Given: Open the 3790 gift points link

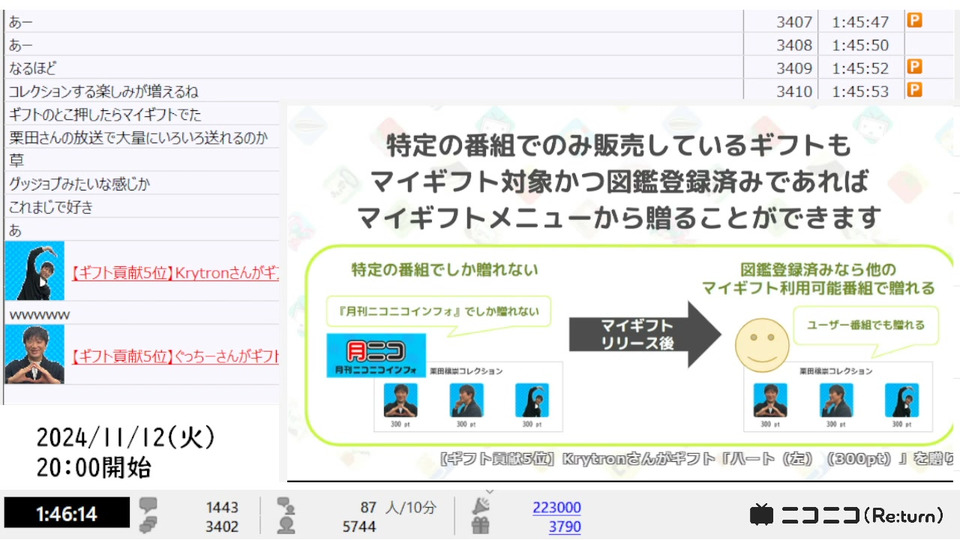Looking at the screenshot, I should (x=564, y=526).
